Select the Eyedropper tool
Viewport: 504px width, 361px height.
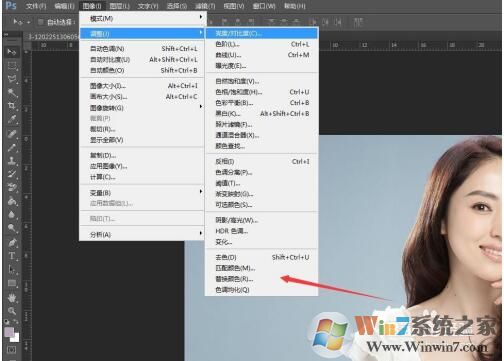point(12,120)
